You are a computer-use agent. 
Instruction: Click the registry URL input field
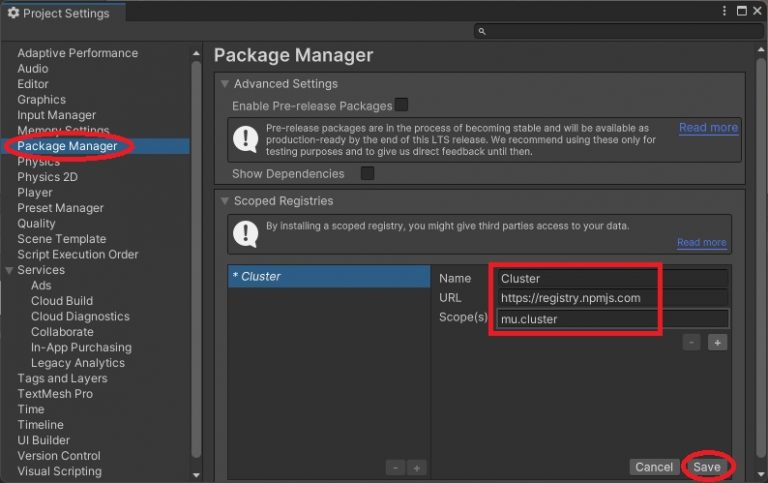(612, 298)
